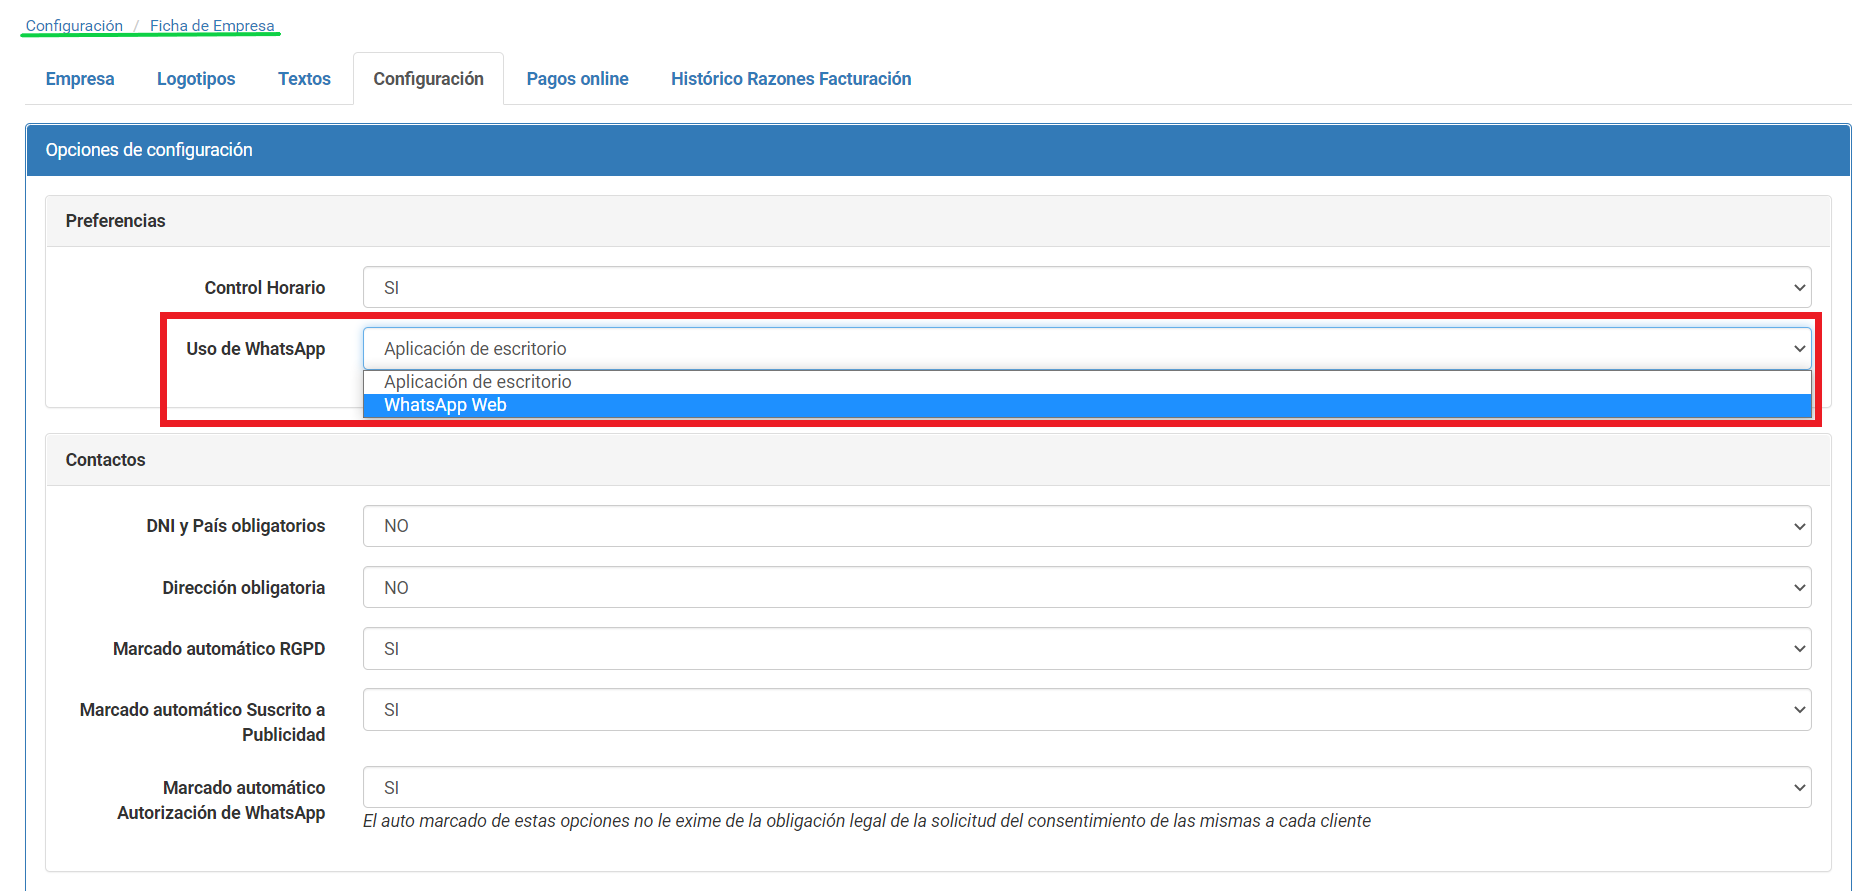This screenshot has width=1866, height=891.
Task: Click the Suscrito a Publicidad label
Action: pyautogui.click(x=203, y=722)
